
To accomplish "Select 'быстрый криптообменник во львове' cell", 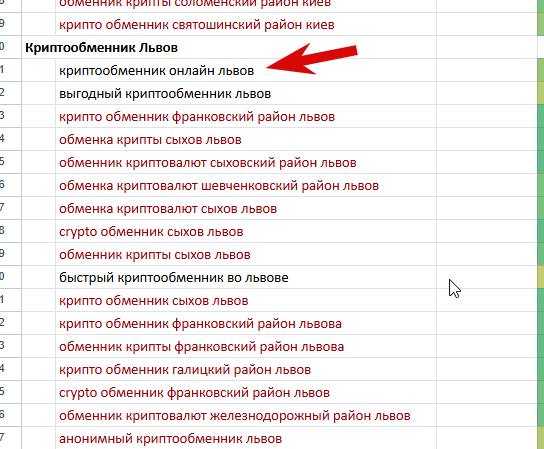I will click(x=246, y=277).
